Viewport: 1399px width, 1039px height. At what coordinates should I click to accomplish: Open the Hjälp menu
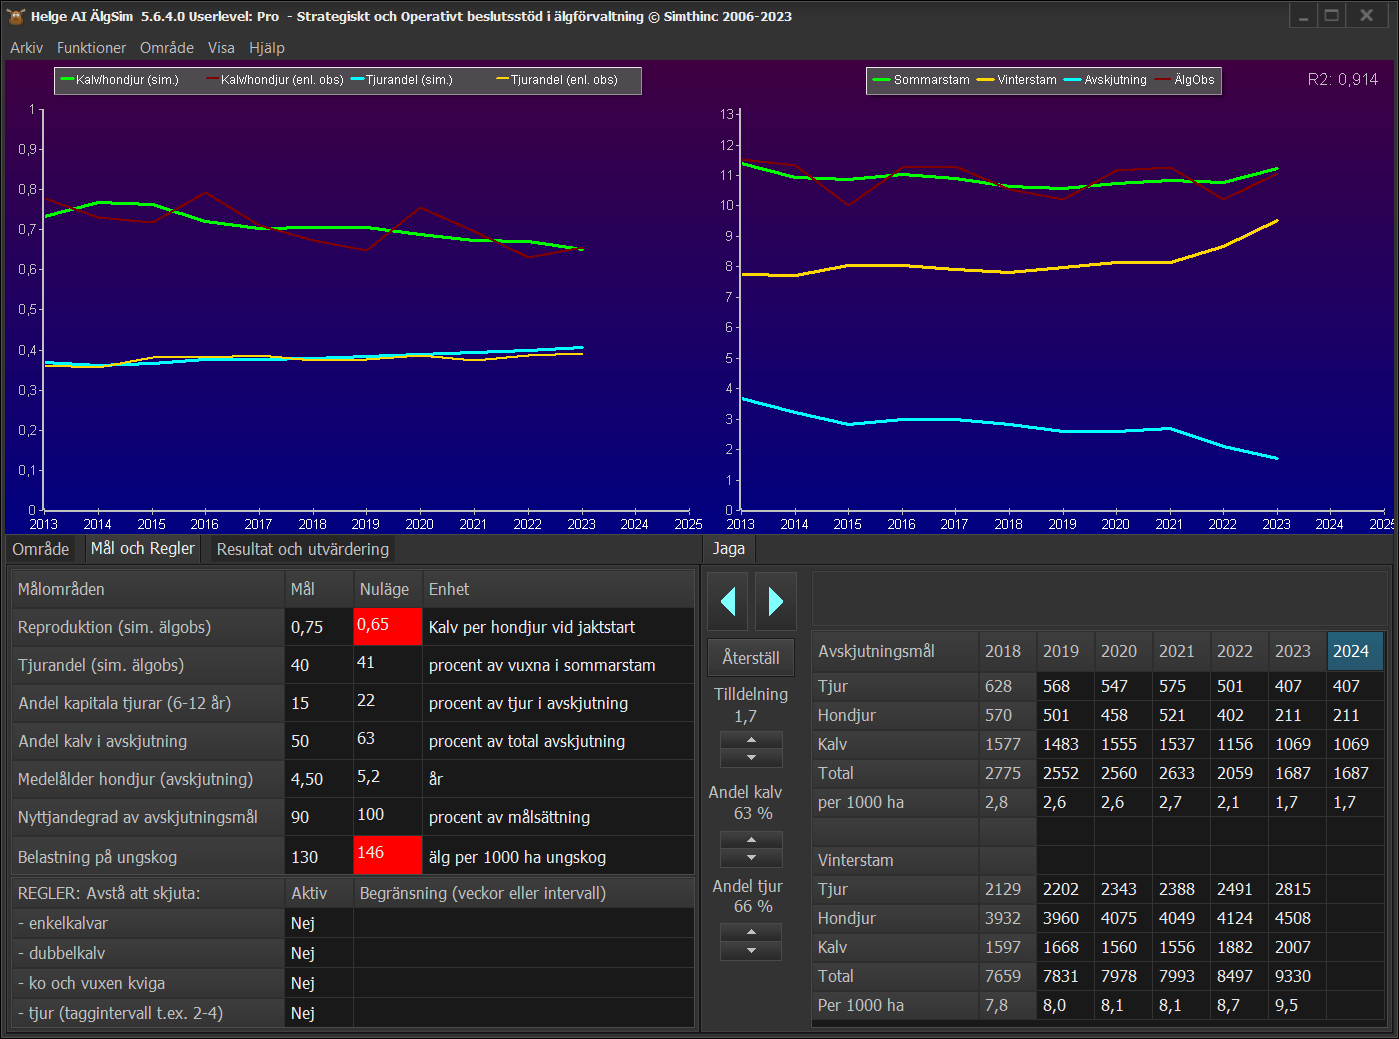click(267, 47)
